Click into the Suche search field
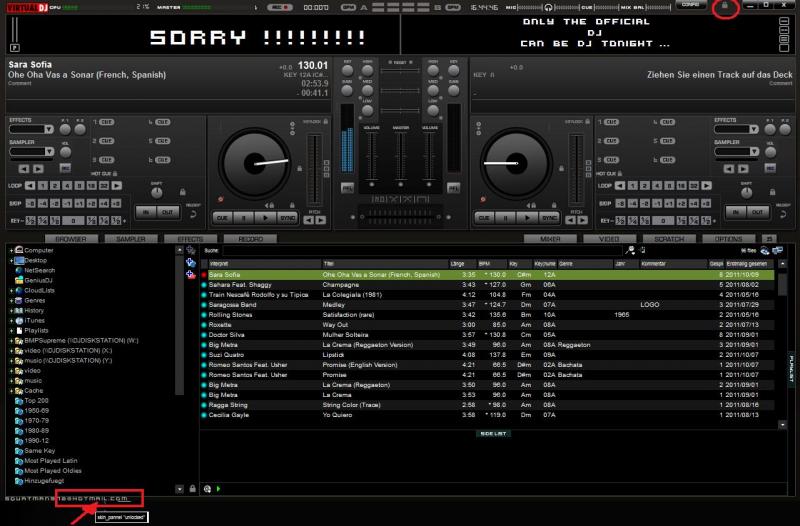The height and width of the screenshot is (526, 800). click(x=421, y=251)
